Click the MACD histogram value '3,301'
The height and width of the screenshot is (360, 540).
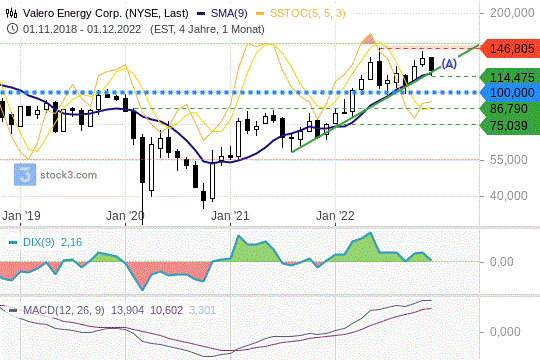coord(202,310)
